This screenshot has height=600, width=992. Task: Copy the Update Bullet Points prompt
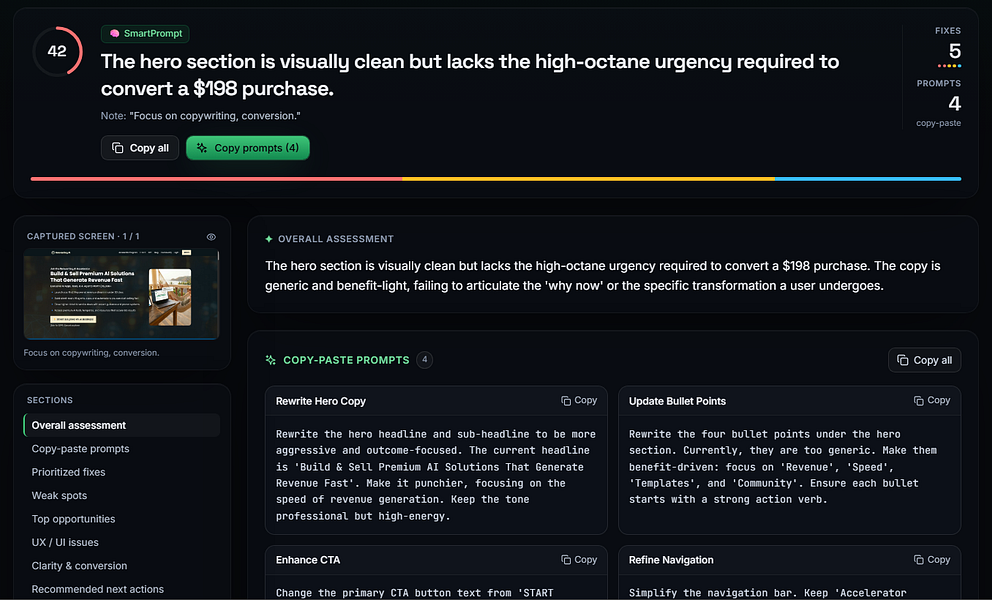coord(932,401)
